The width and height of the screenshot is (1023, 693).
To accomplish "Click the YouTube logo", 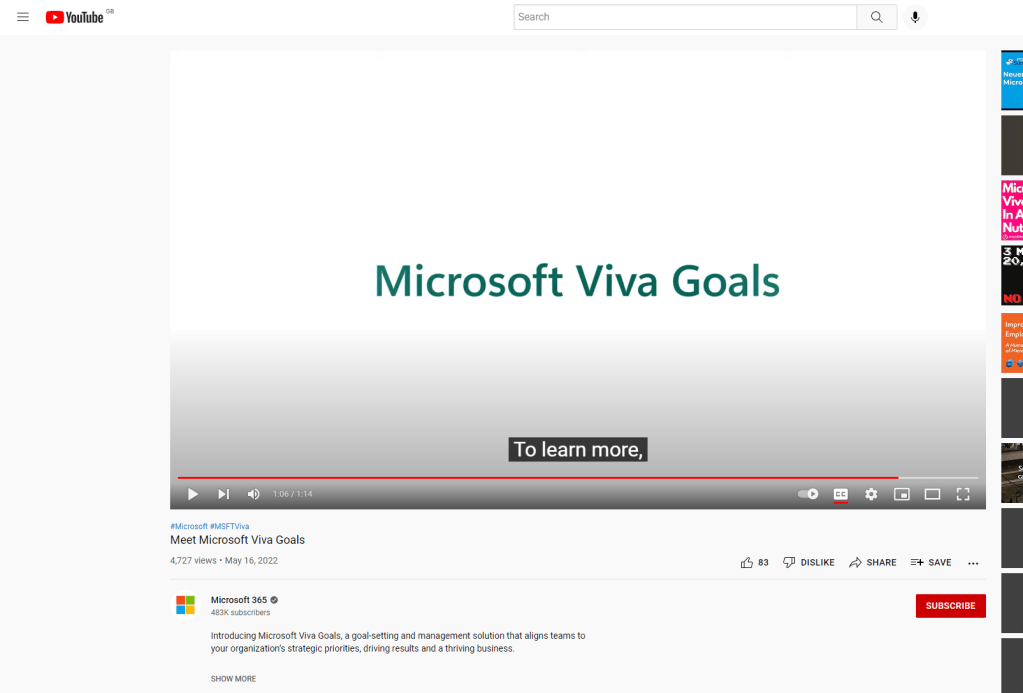I will click(75, 17).
